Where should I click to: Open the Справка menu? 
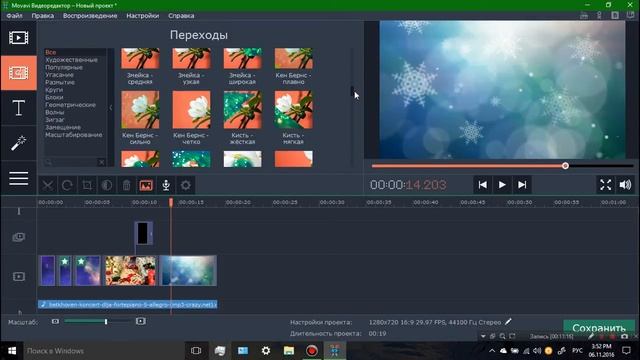pos(181,16)
